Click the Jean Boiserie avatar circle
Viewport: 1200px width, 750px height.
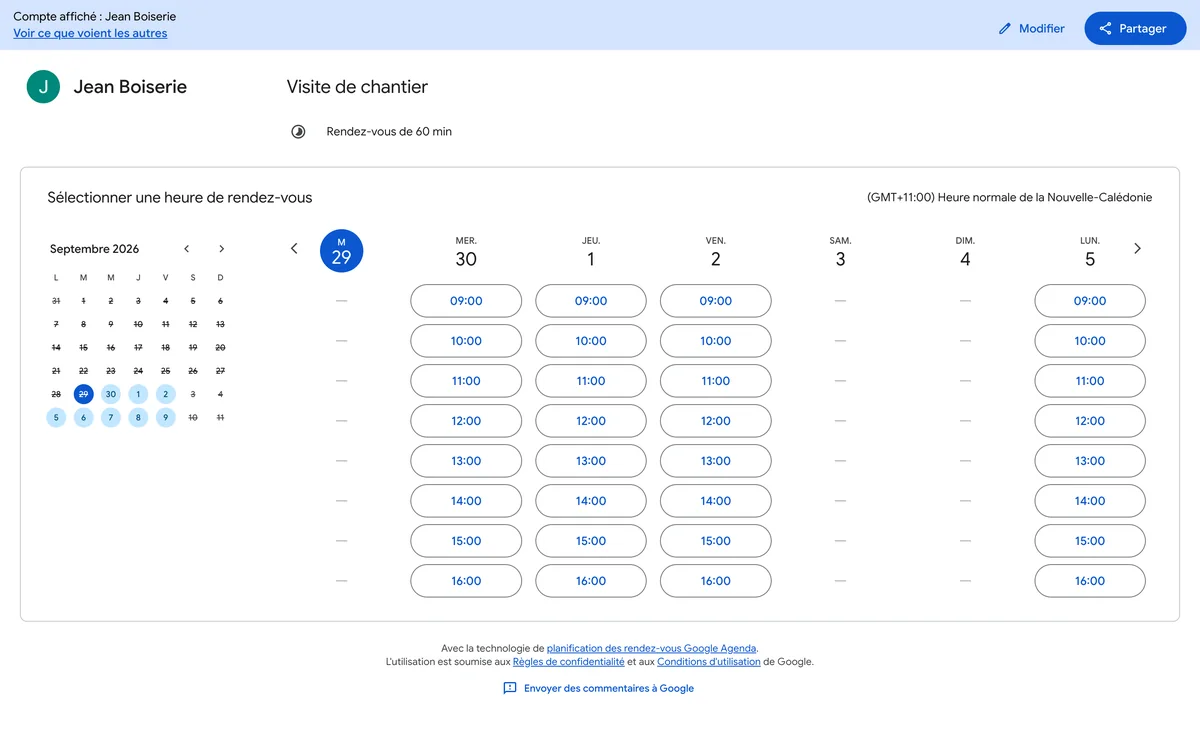click(43, 87)
